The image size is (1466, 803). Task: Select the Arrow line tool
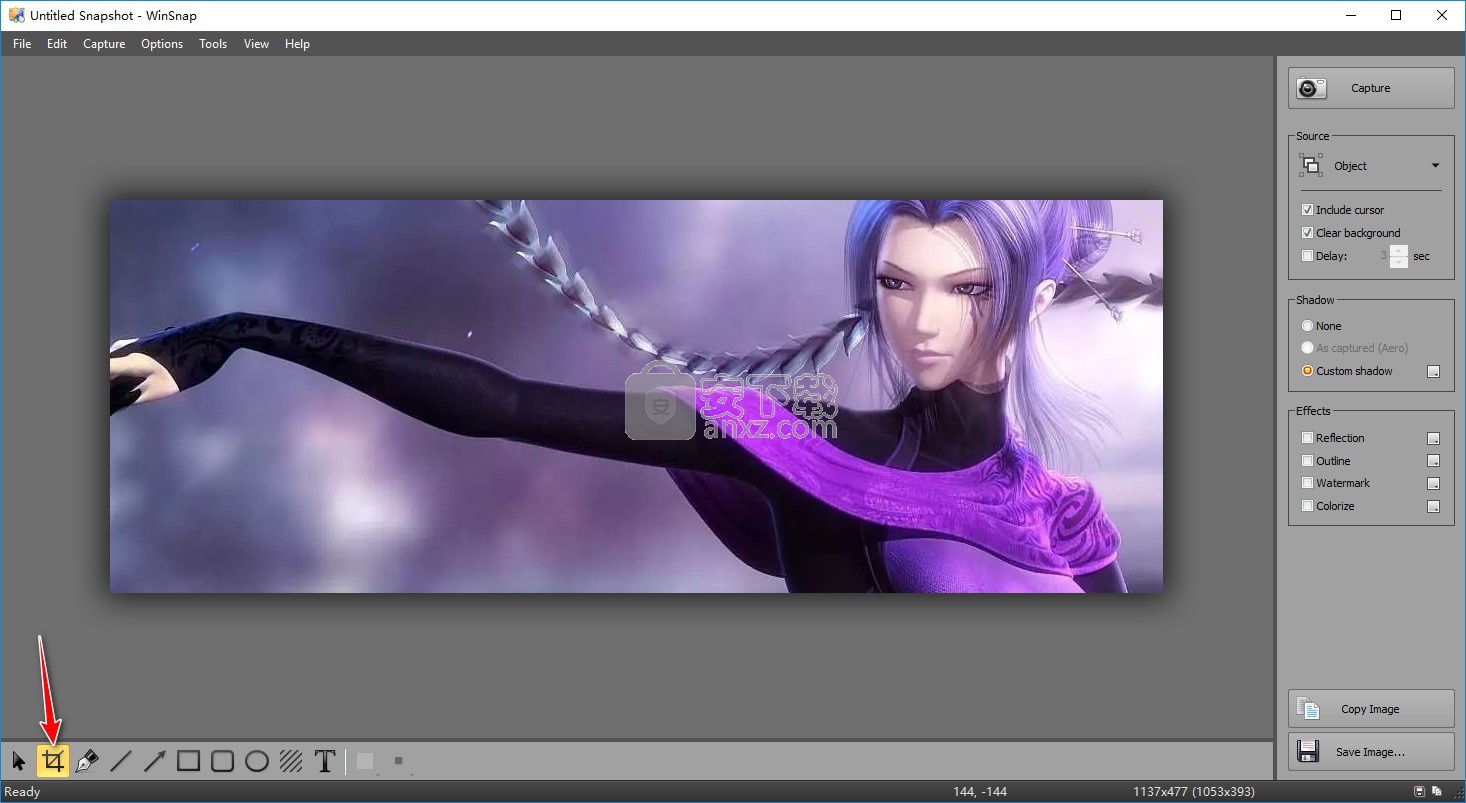[155, 762]
